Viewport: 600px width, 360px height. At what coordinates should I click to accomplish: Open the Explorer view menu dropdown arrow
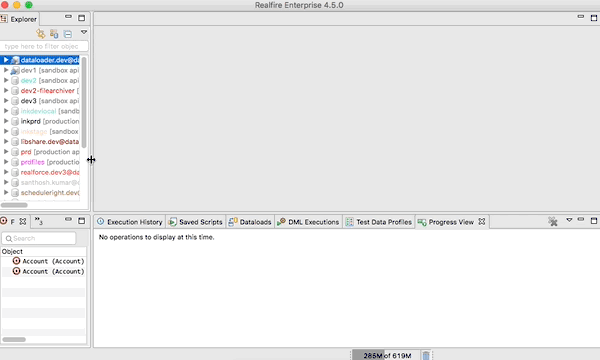coord(84,32)
